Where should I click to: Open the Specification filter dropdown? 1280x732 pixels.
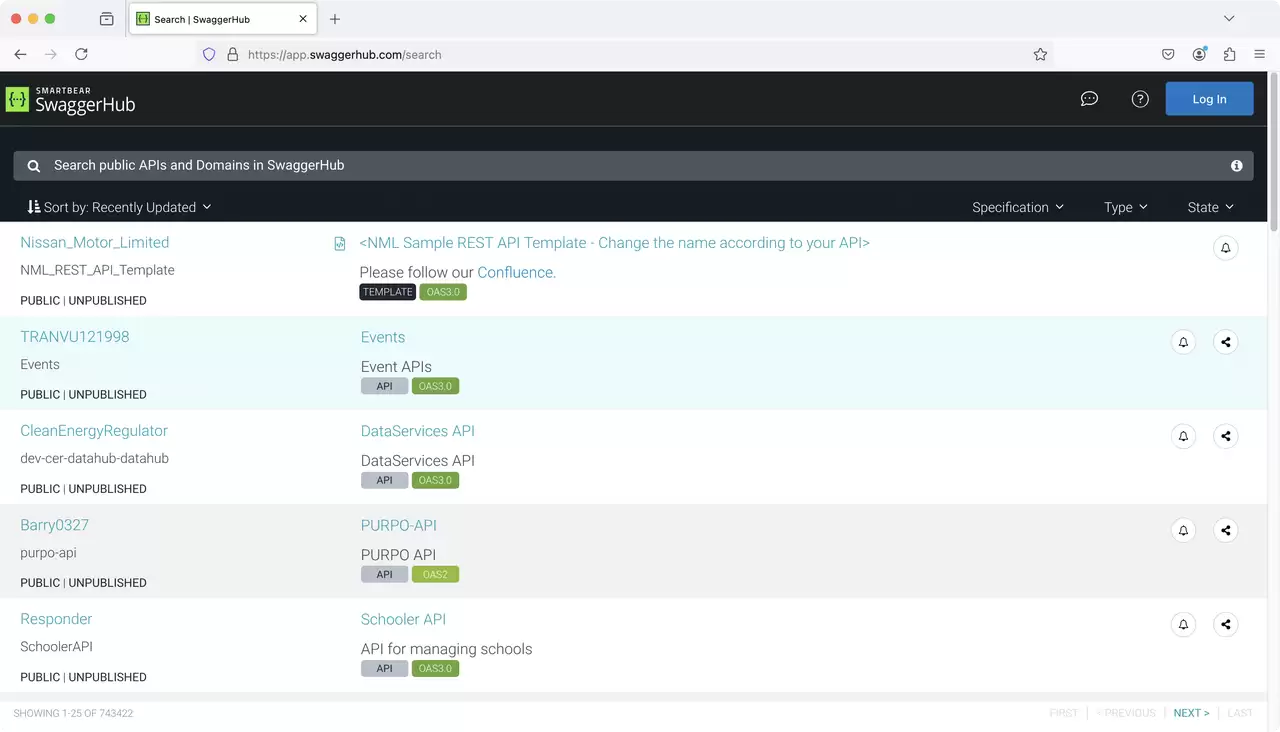click(1018, 207)
